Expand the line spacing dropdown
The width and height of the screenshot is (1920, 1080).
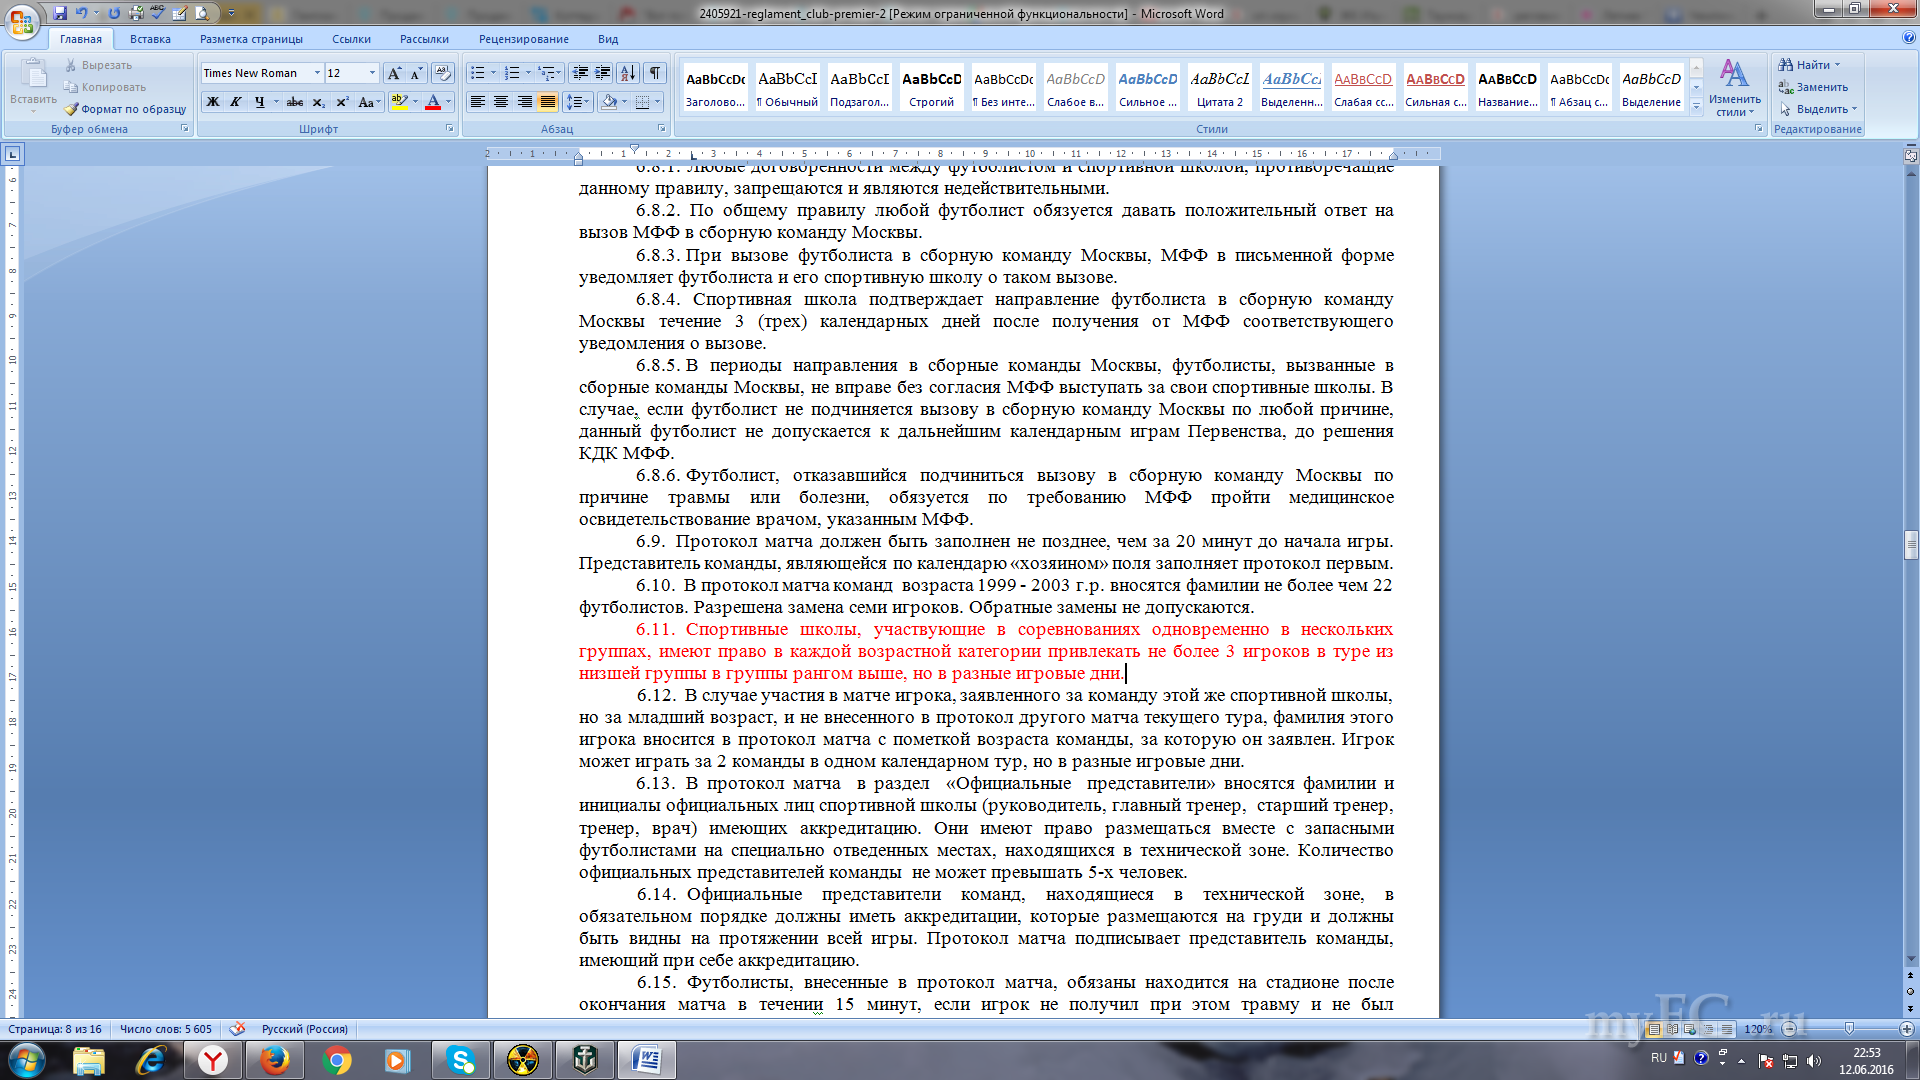pos(587,102)
